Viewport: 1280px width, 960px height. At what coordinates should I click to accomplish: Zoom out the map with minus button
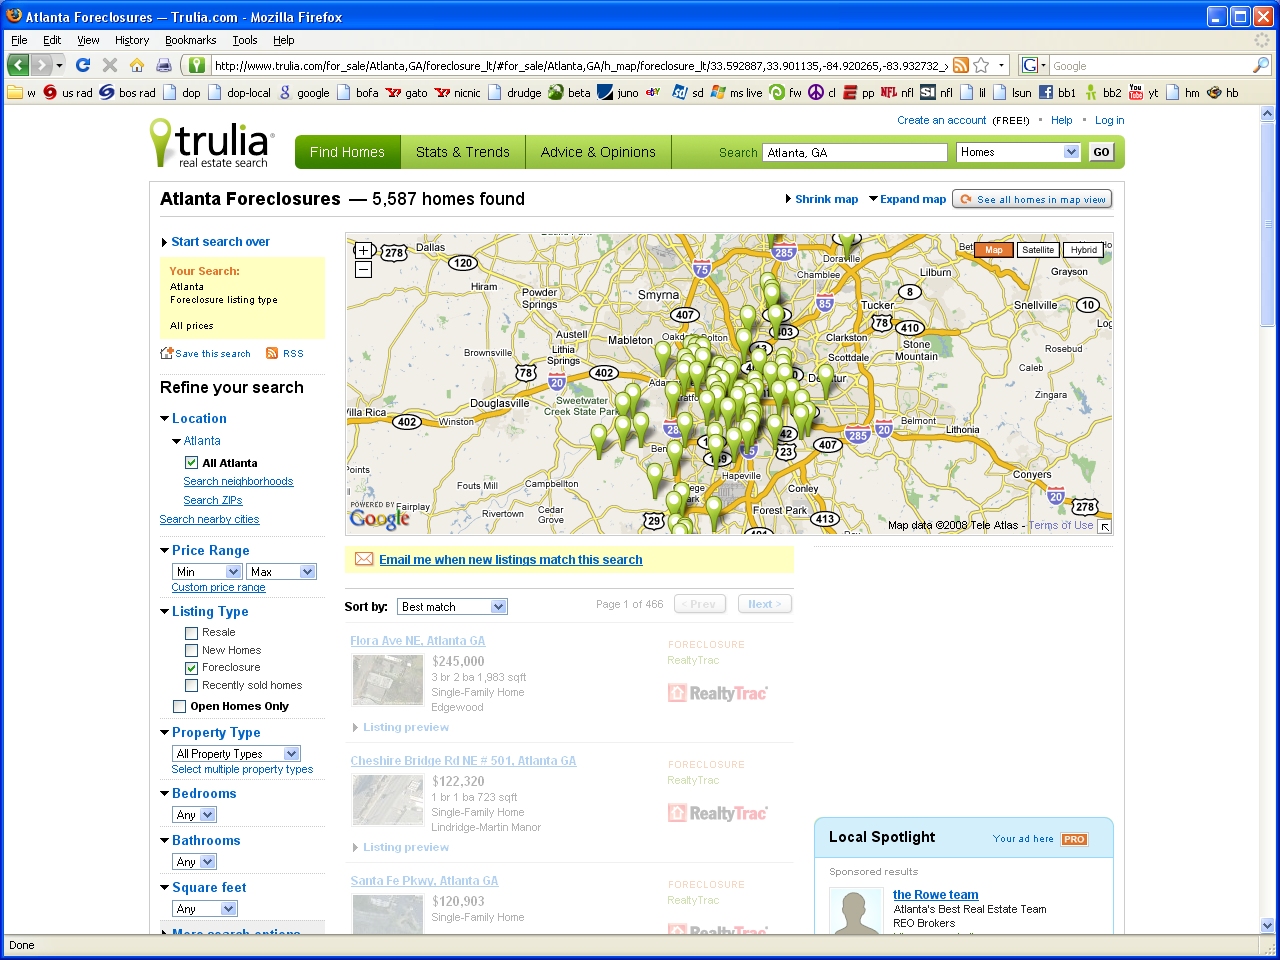pos(364,269)
